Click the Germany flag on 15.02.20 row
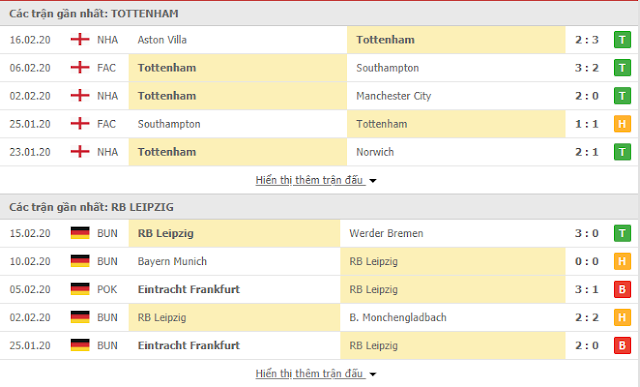Image resolution: width=640 pixels, height=387 pixels. 80,233
